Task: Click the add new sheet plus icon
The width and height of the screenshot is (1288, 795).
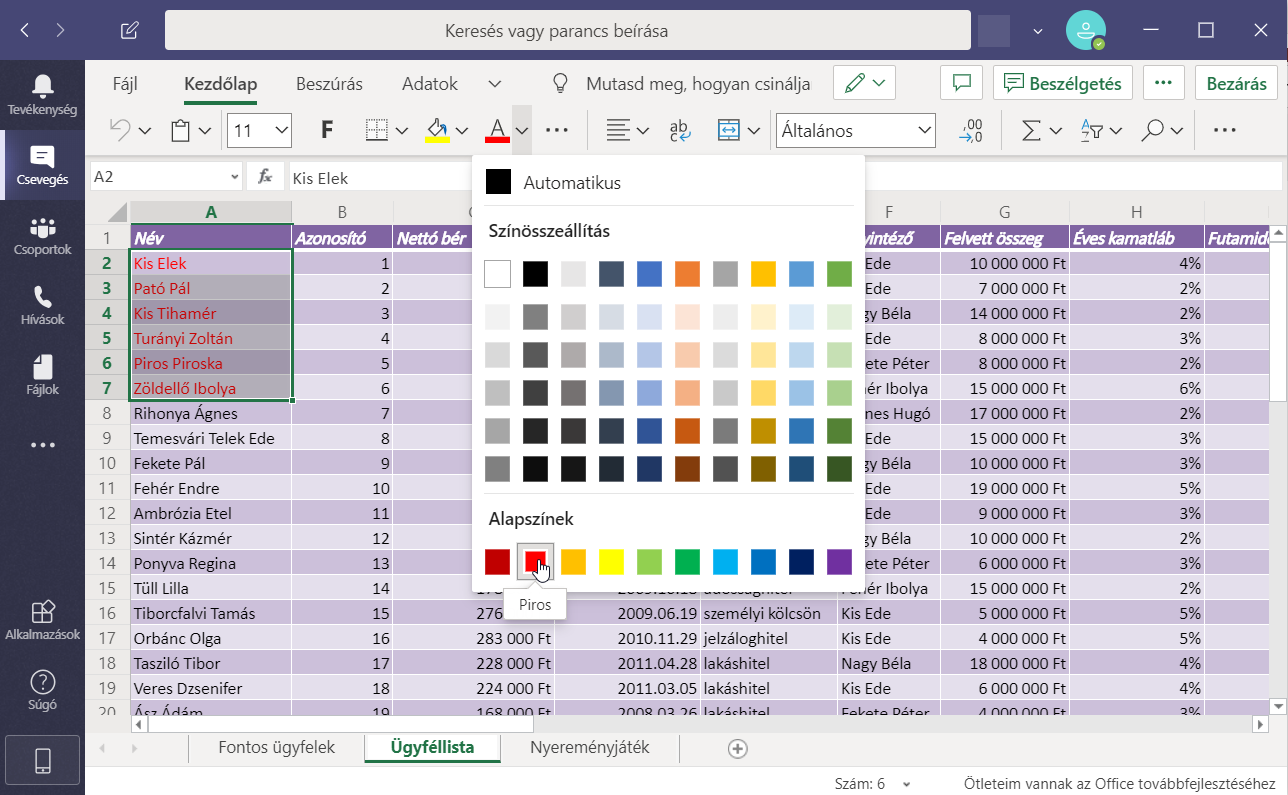Action: (738, 748)
